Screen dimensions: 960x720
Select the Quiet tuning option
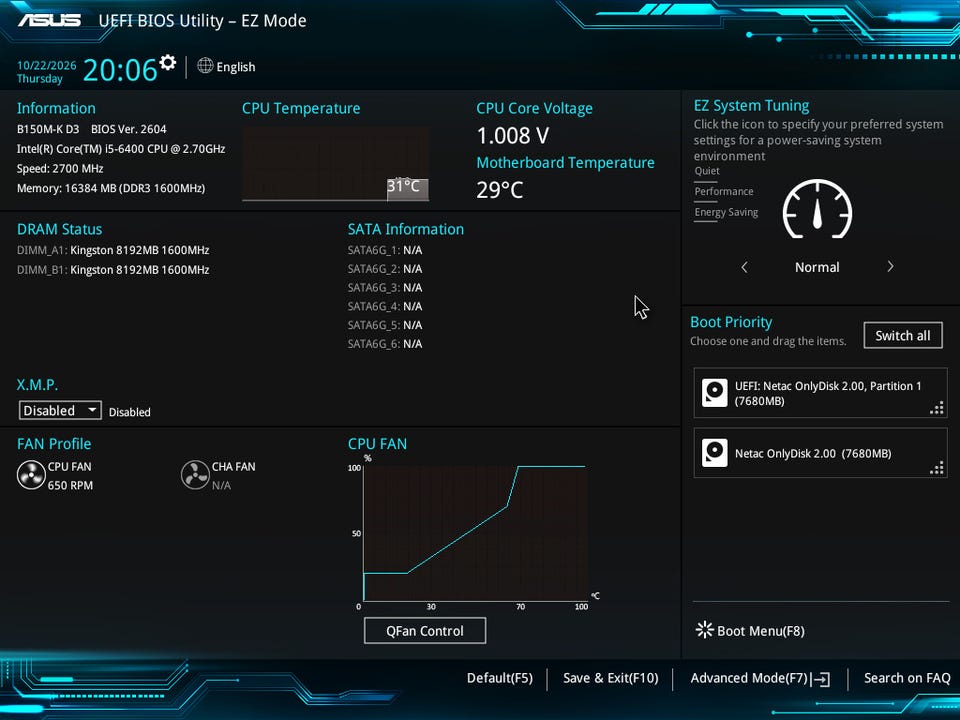coord(707,171)
